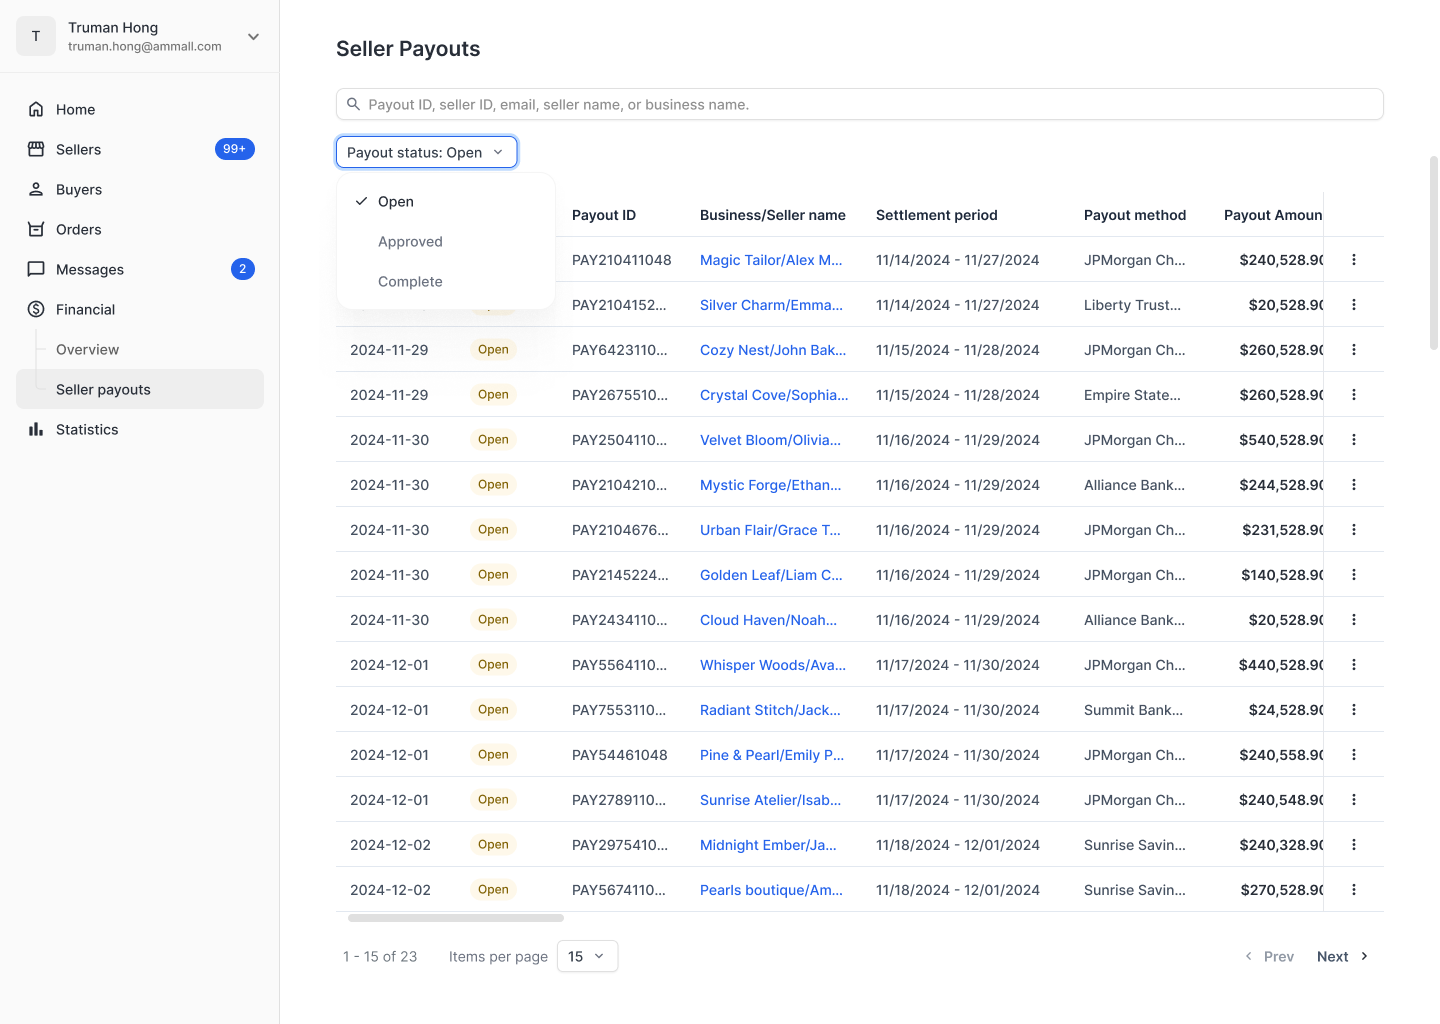The width and height of the screenshot is (1440, 1024).
Task: Select Open status option
Action: (446, 202)
